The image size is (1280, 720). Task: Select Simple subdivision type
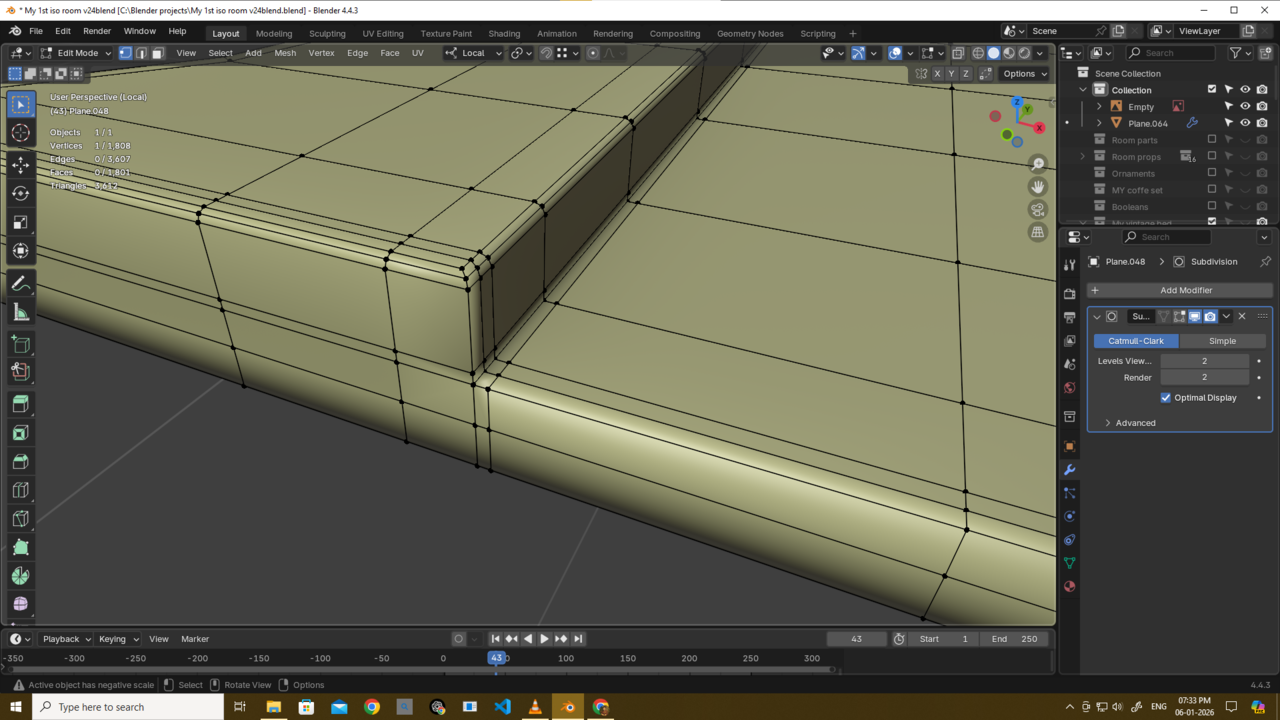[1222, 341]
